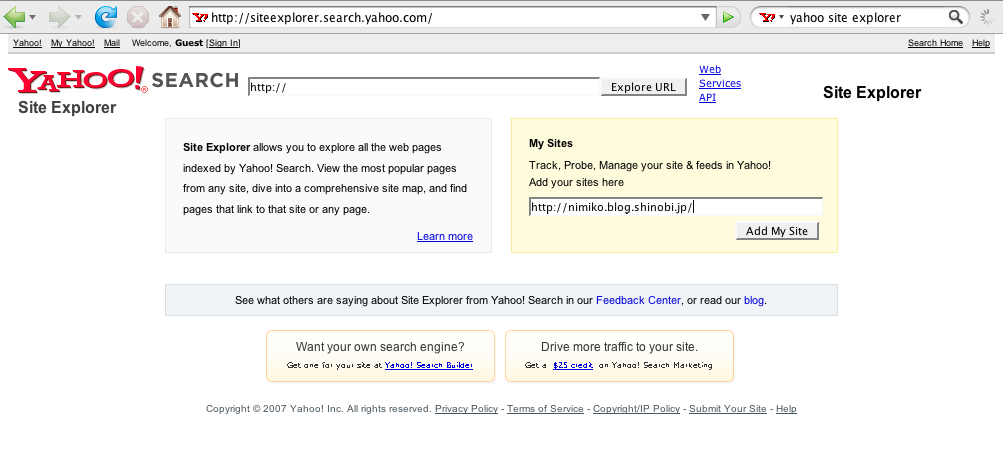Open the Feedback Center link
1003x469 pixels.
coord(638,300)
